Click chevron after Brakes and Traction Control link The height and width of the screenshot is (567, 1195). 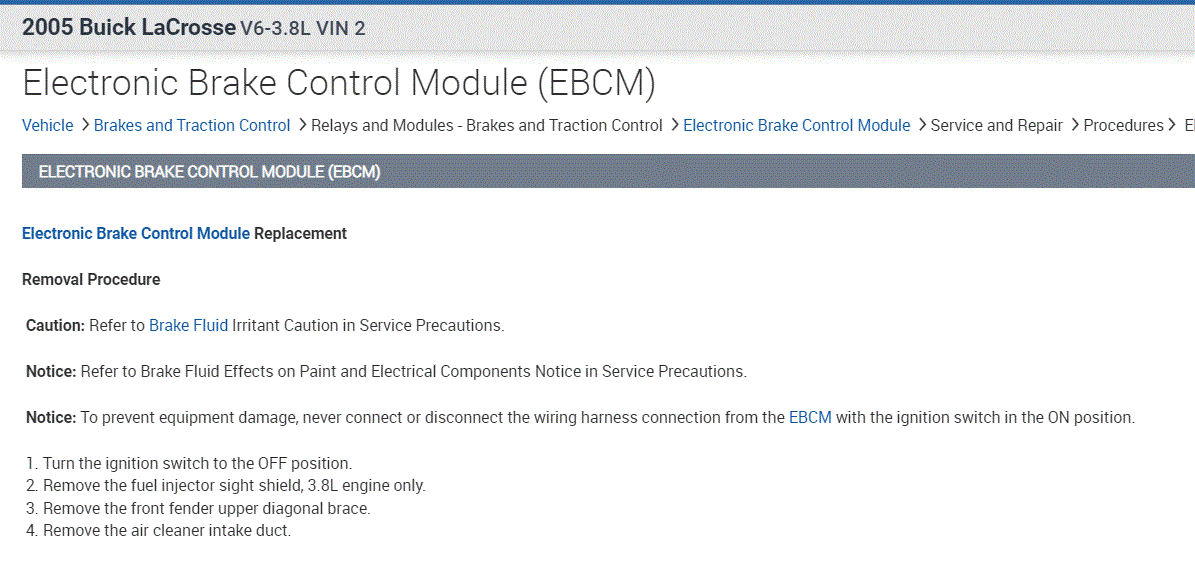pos(301,125)
